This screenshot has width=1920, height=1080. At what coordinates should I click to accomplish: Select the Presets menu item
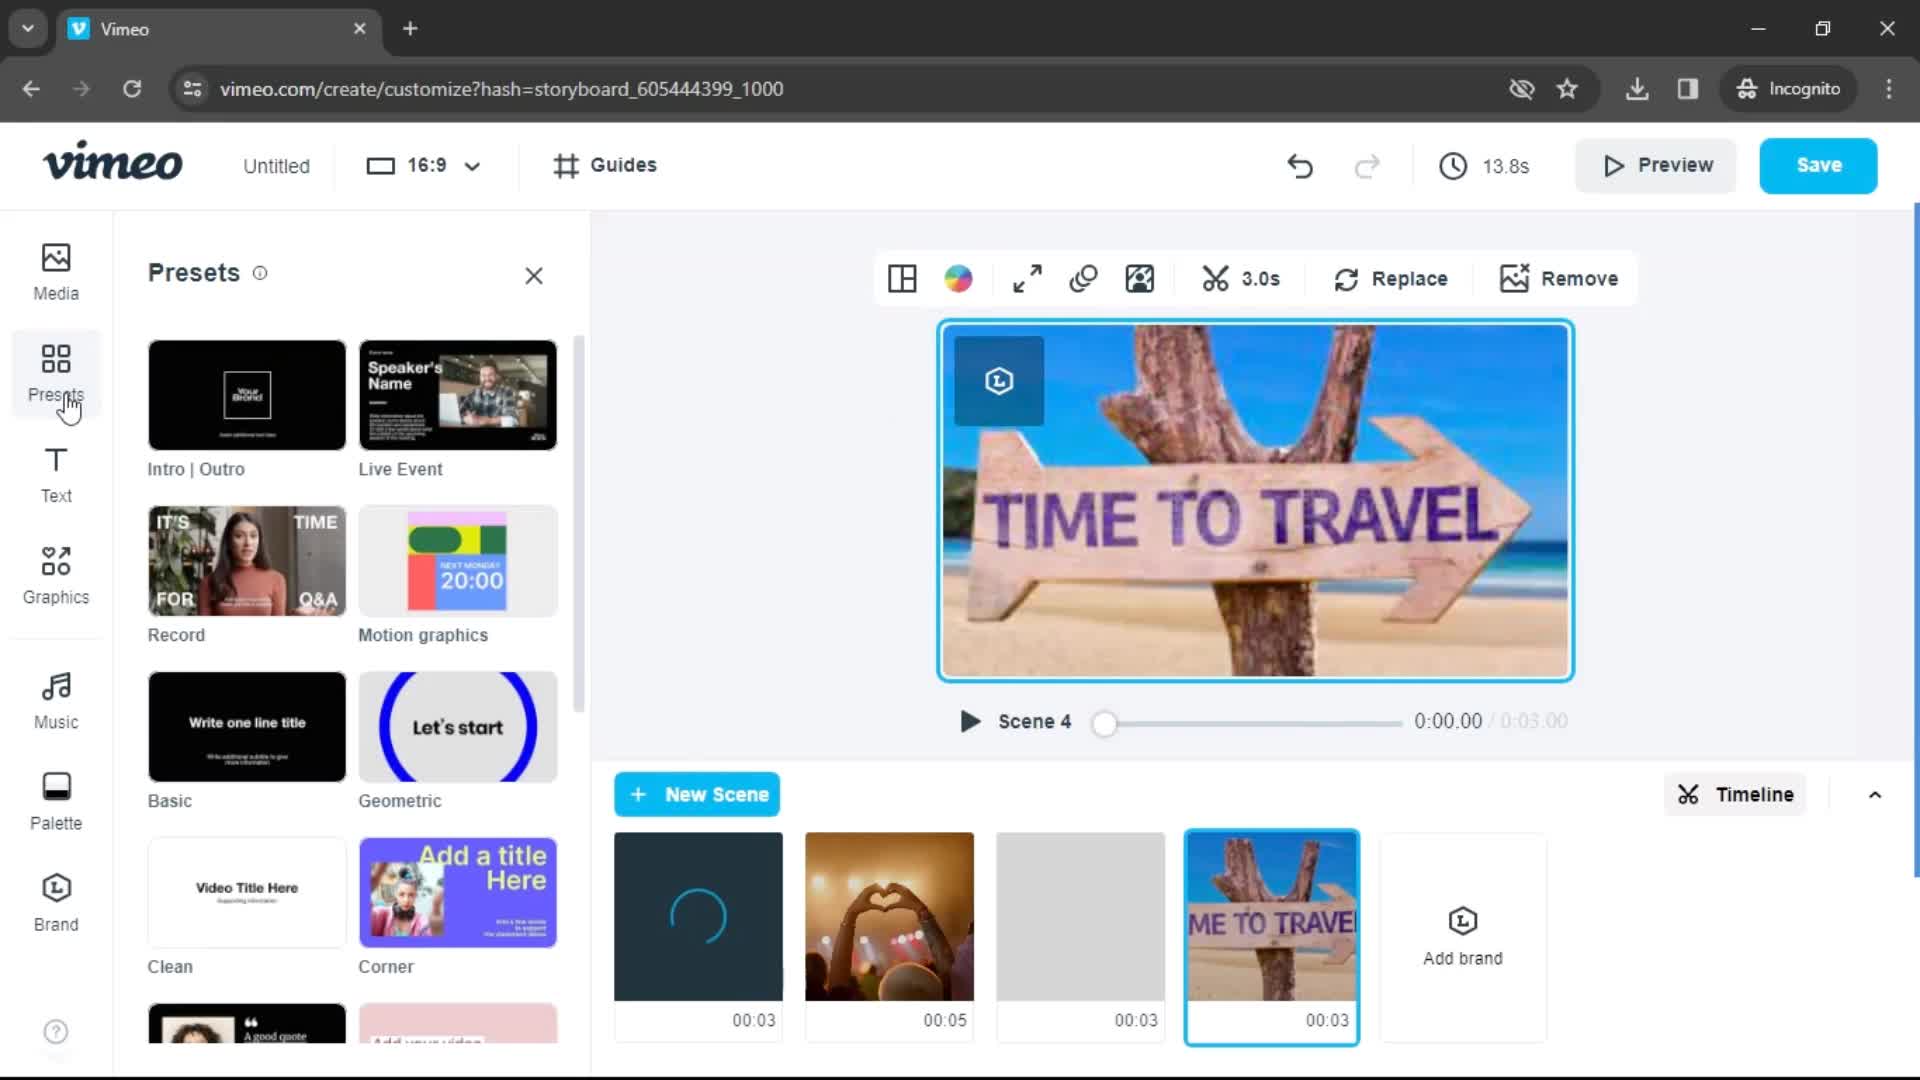pyautogui.click(x=55, y=372)
